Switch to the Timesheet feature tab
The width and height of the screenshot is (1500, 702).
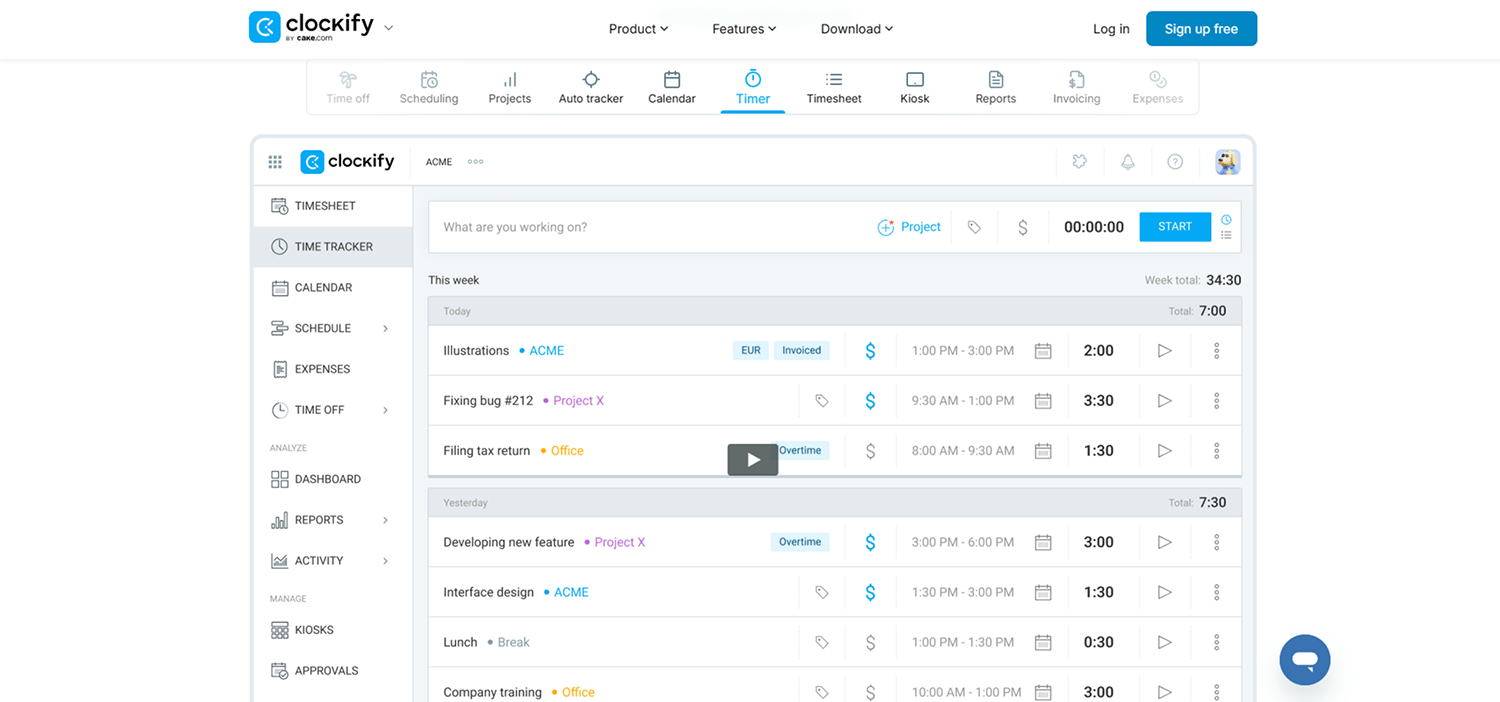[834, 88]
